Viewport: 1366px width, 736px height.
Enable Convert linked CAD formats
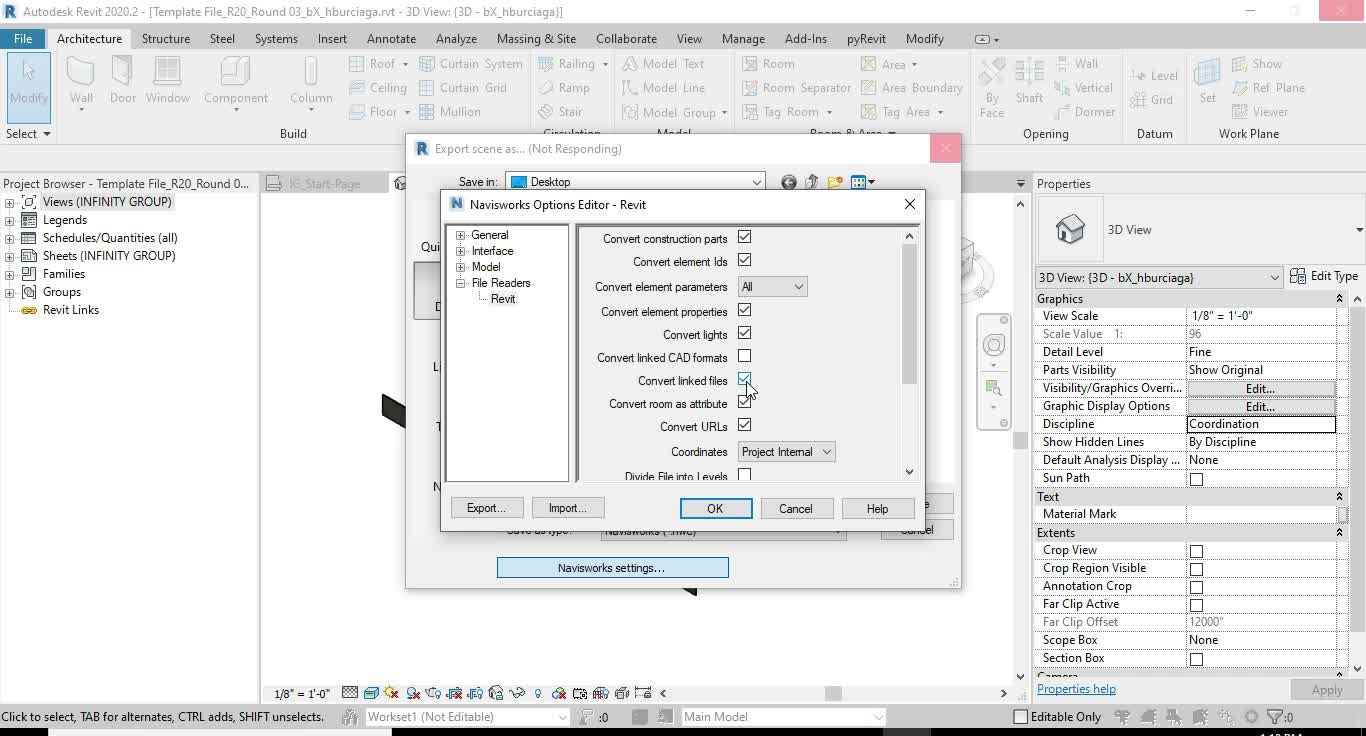744,356
